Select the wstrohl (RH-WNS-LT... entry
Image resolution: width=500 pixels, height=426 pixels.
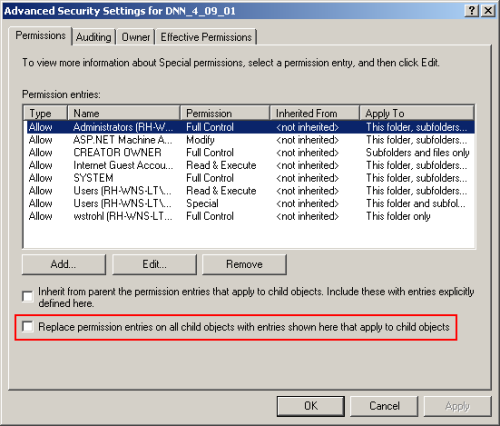pyautogui.click(x=250, y=216)
